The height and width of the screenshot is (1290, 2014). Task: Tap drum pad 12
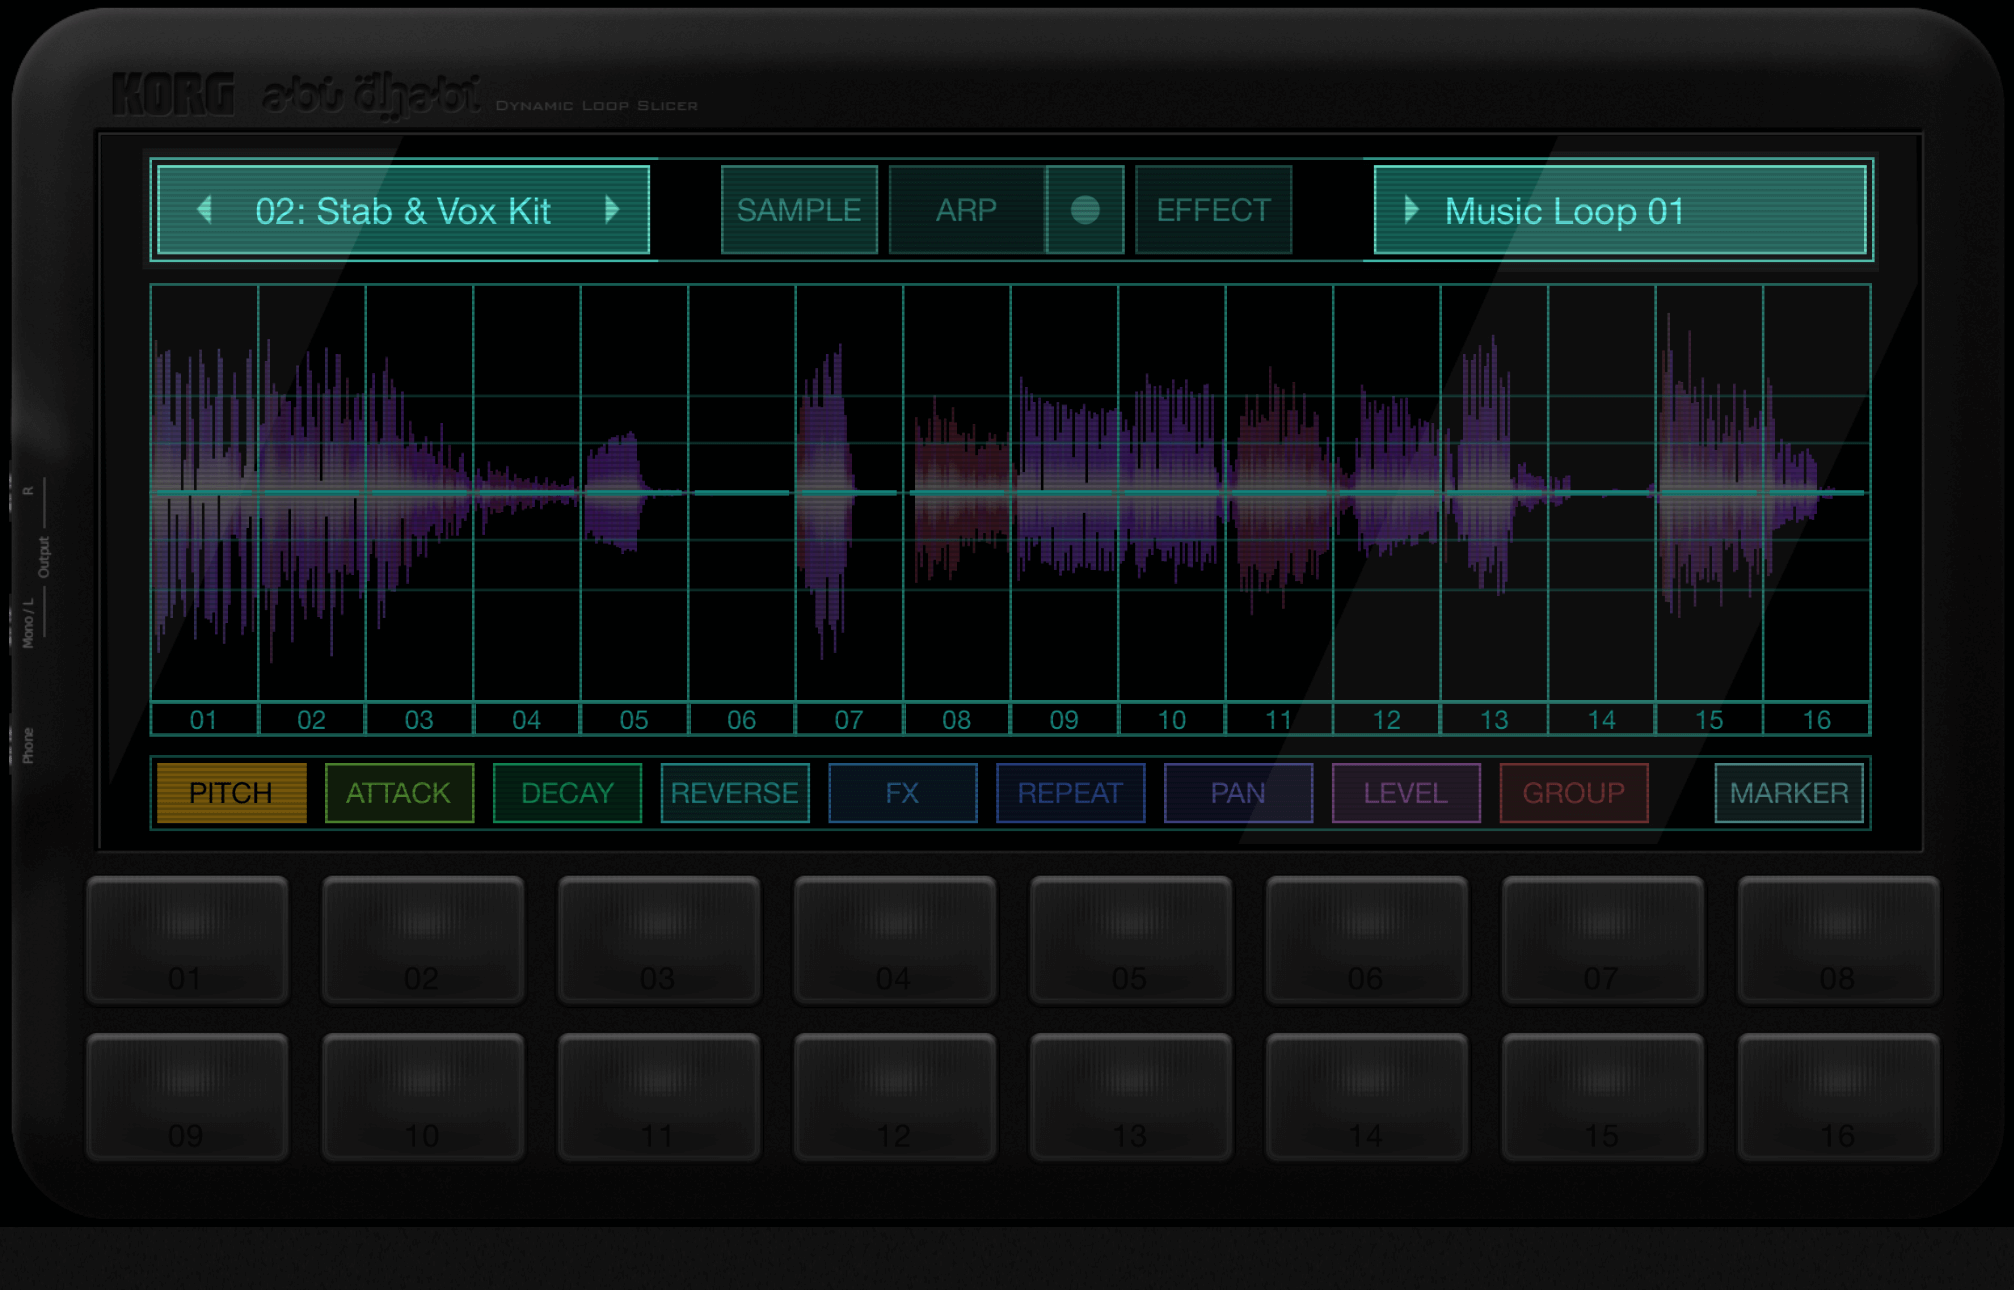point(894,1097)
